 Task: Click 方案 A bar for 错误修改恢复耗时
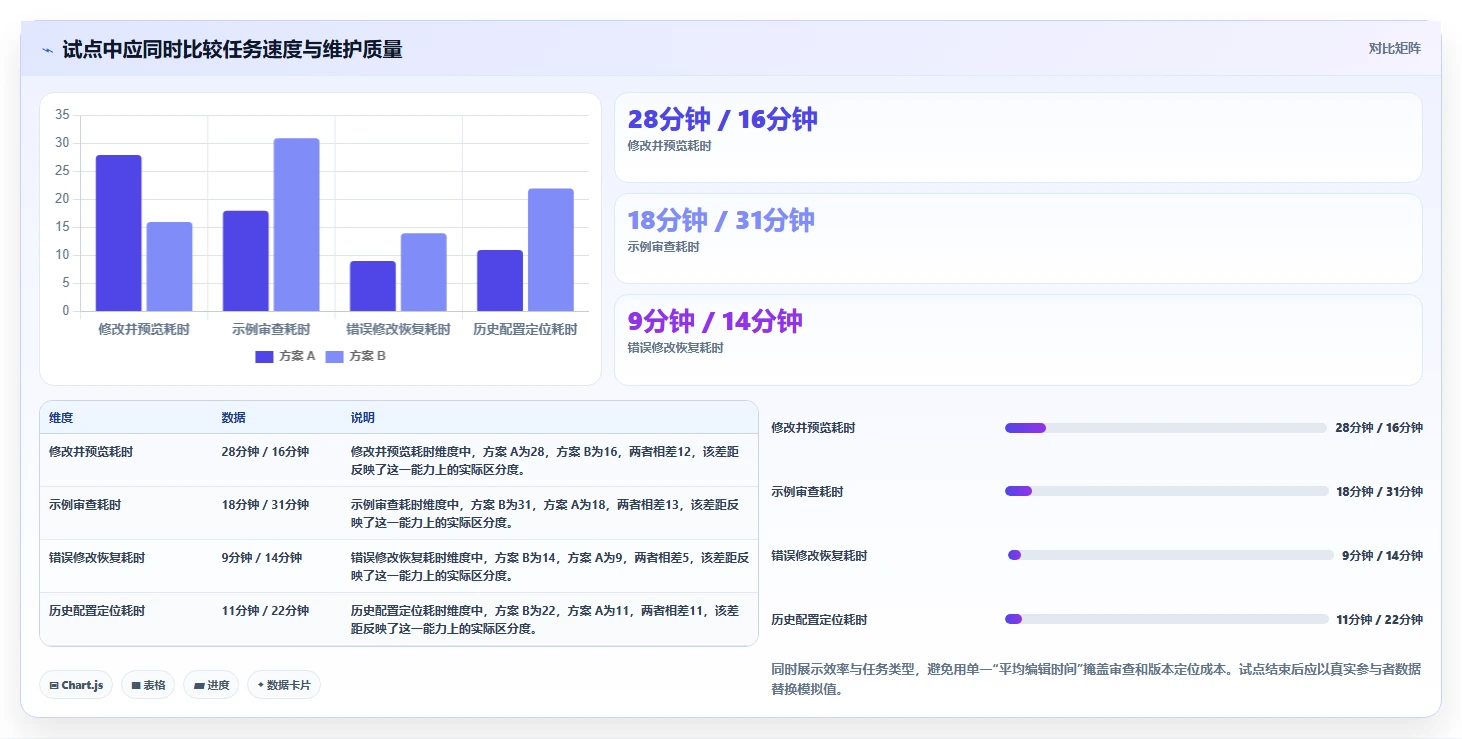tap(373, 286)
